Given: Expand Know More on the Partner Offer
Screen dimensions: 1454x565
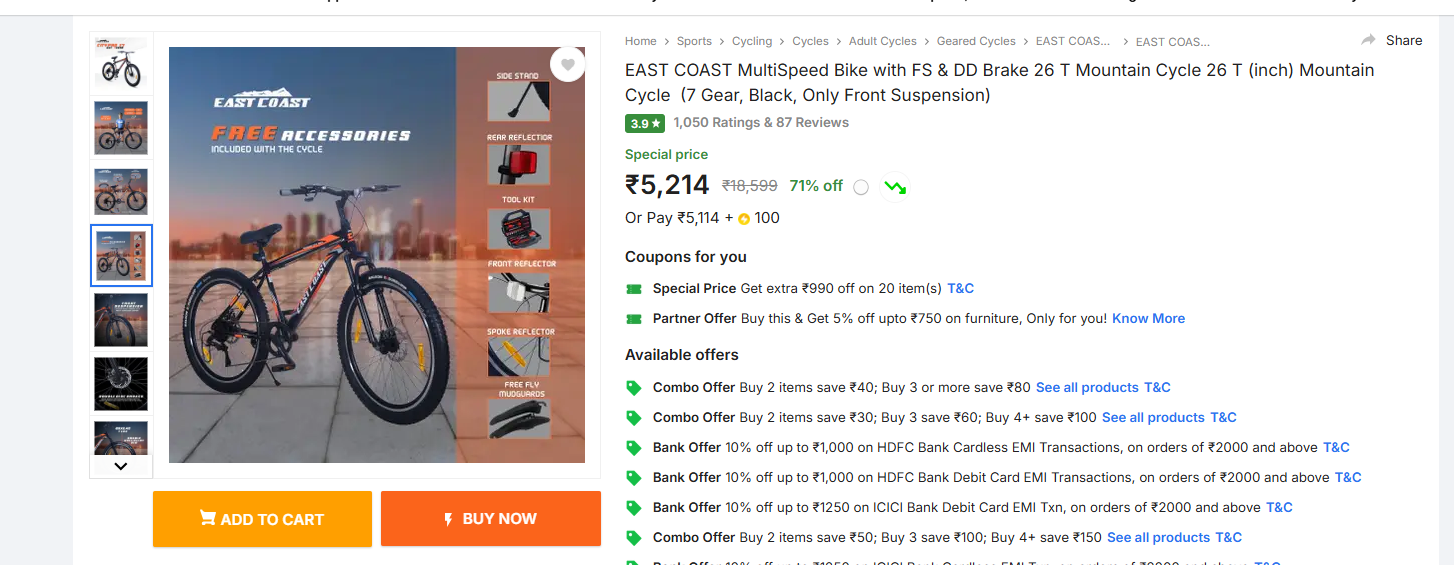Looking at the screenshot, I should pyautogui.click(x=1148, y=318).
